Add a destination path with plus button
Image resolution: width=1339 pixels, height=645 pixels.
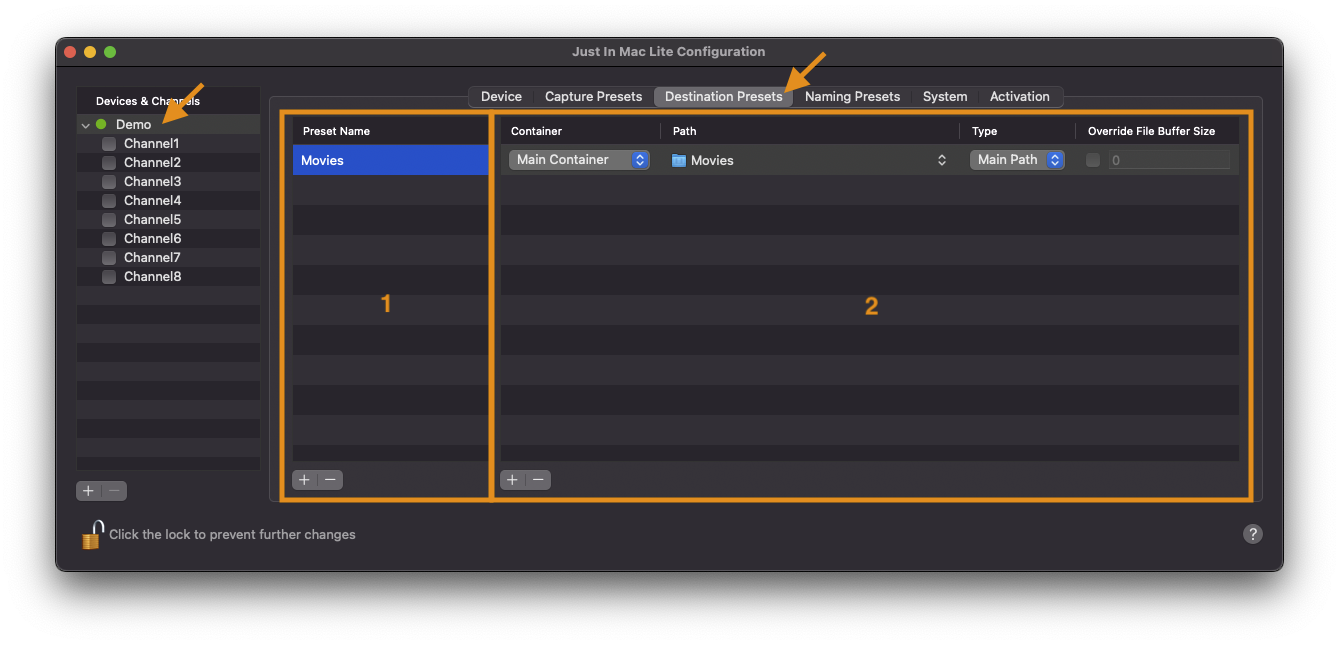513,480
